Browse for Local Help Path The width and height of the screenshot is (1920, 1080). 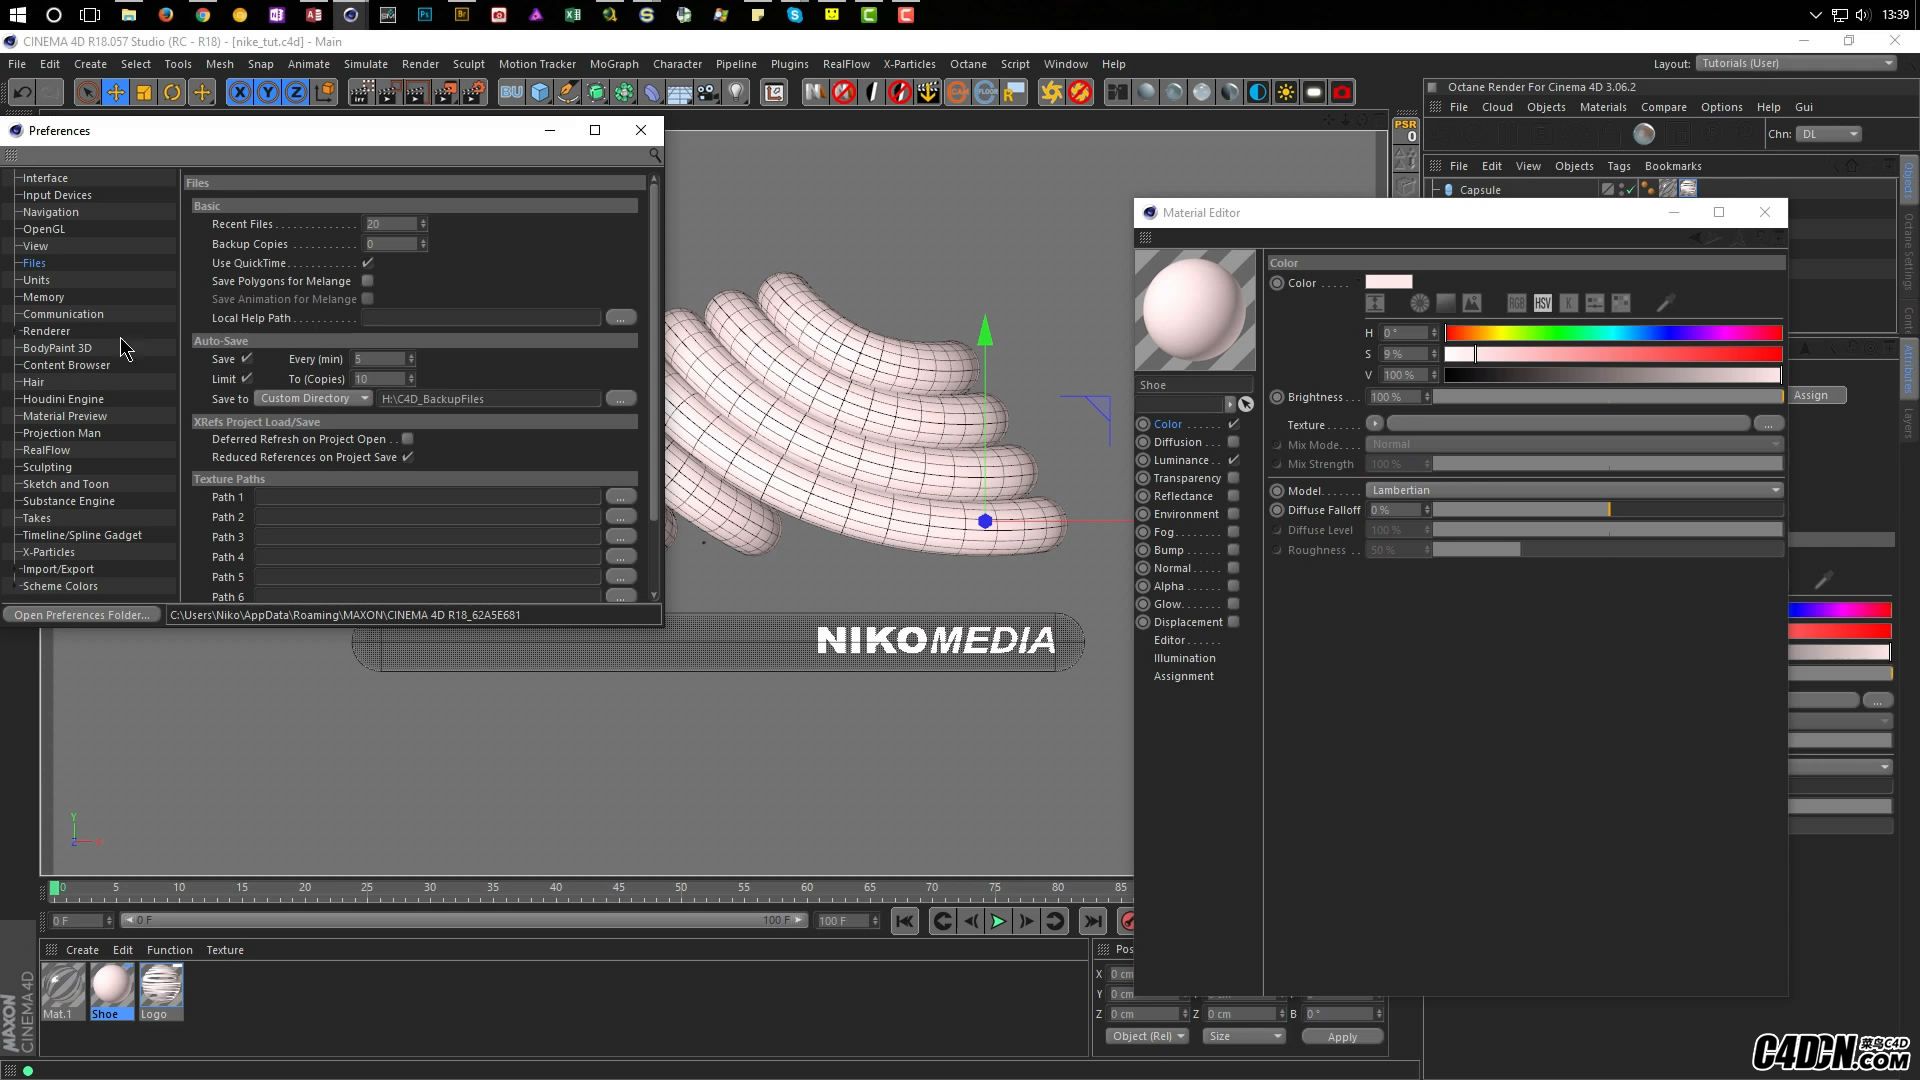click(620, 317)
